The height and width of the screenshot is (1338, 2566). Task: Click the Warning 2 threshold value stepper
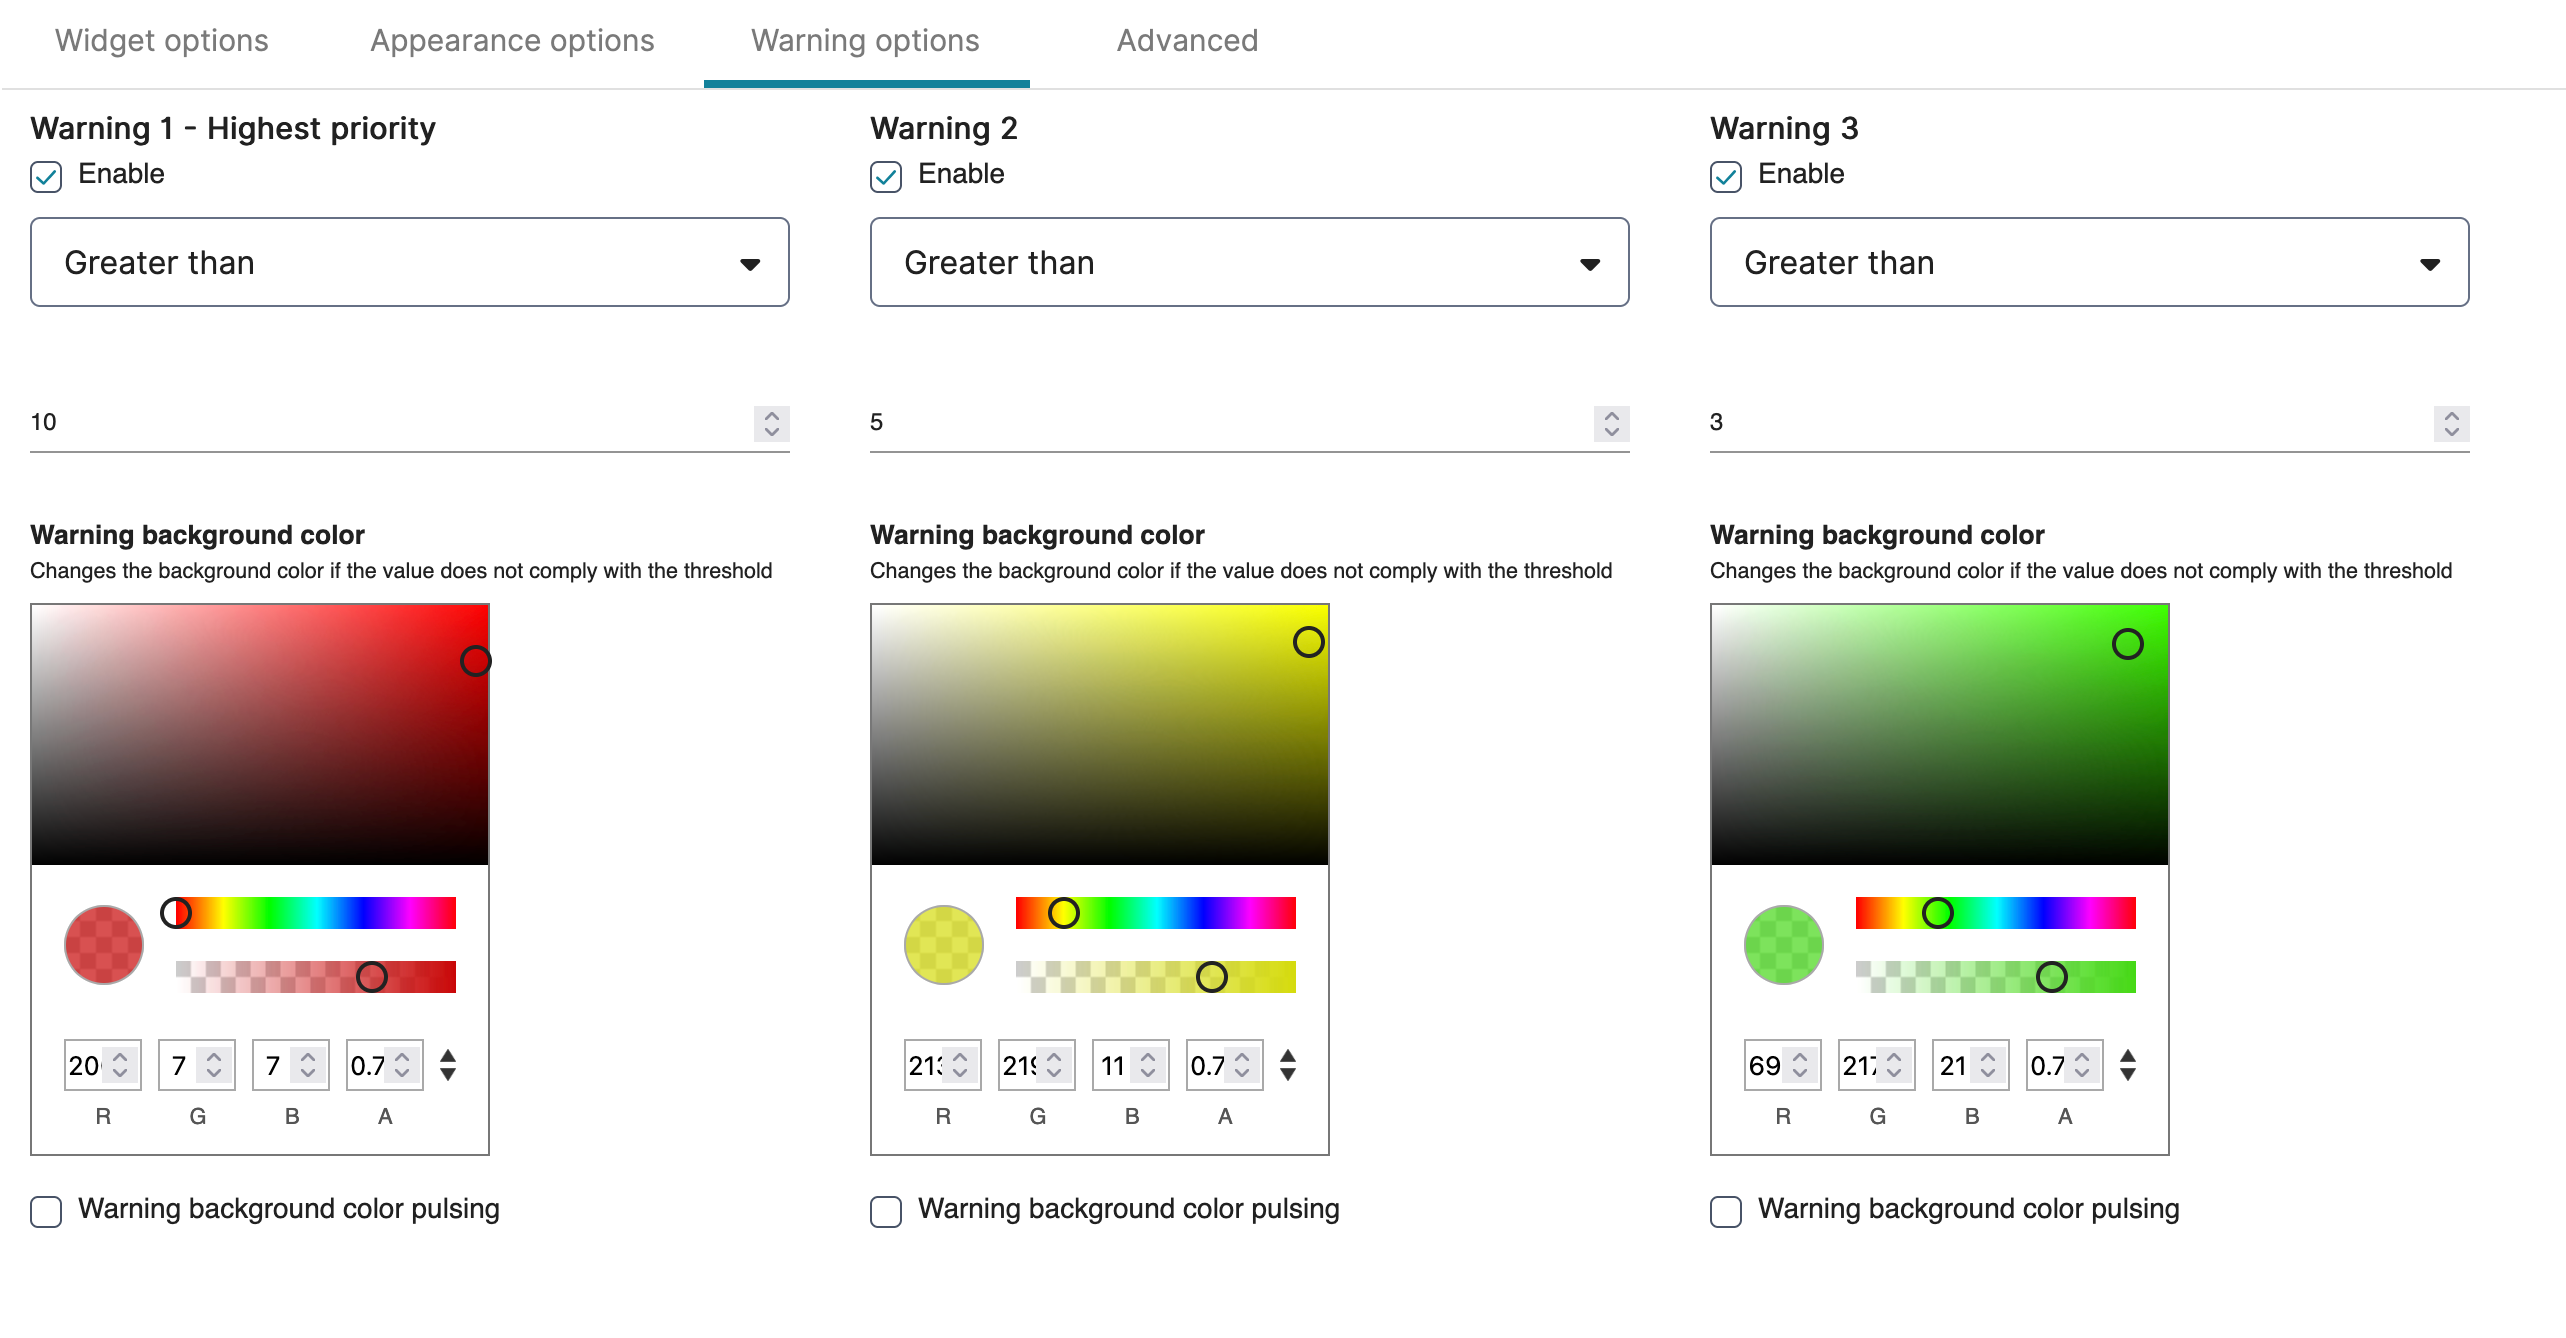pos(1611,423)
